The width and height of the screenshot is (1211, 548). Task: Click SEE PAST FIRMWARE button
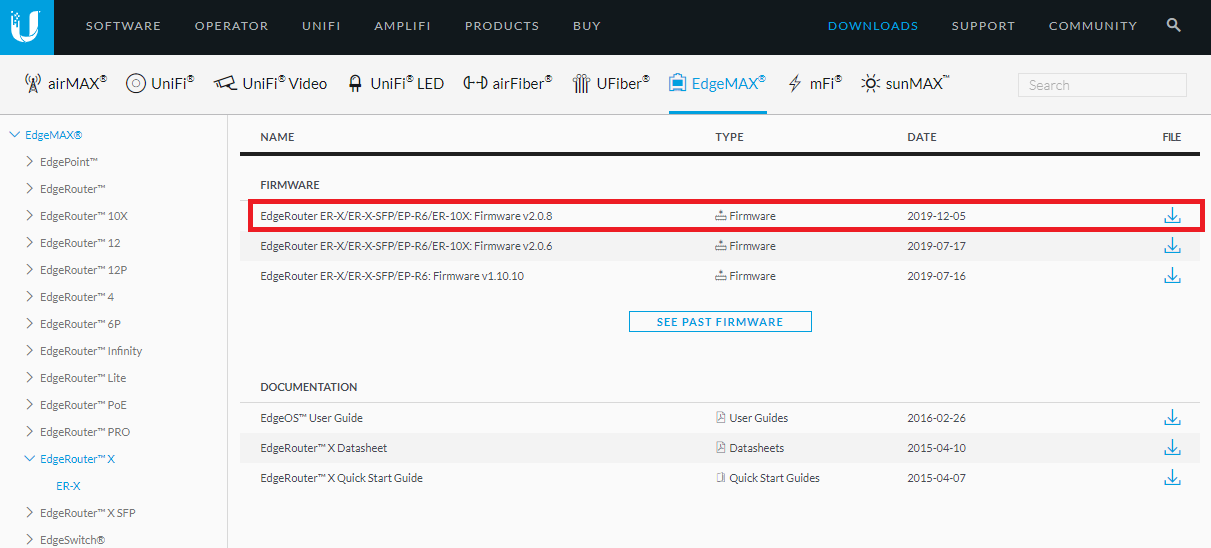[x=720, y=322]
